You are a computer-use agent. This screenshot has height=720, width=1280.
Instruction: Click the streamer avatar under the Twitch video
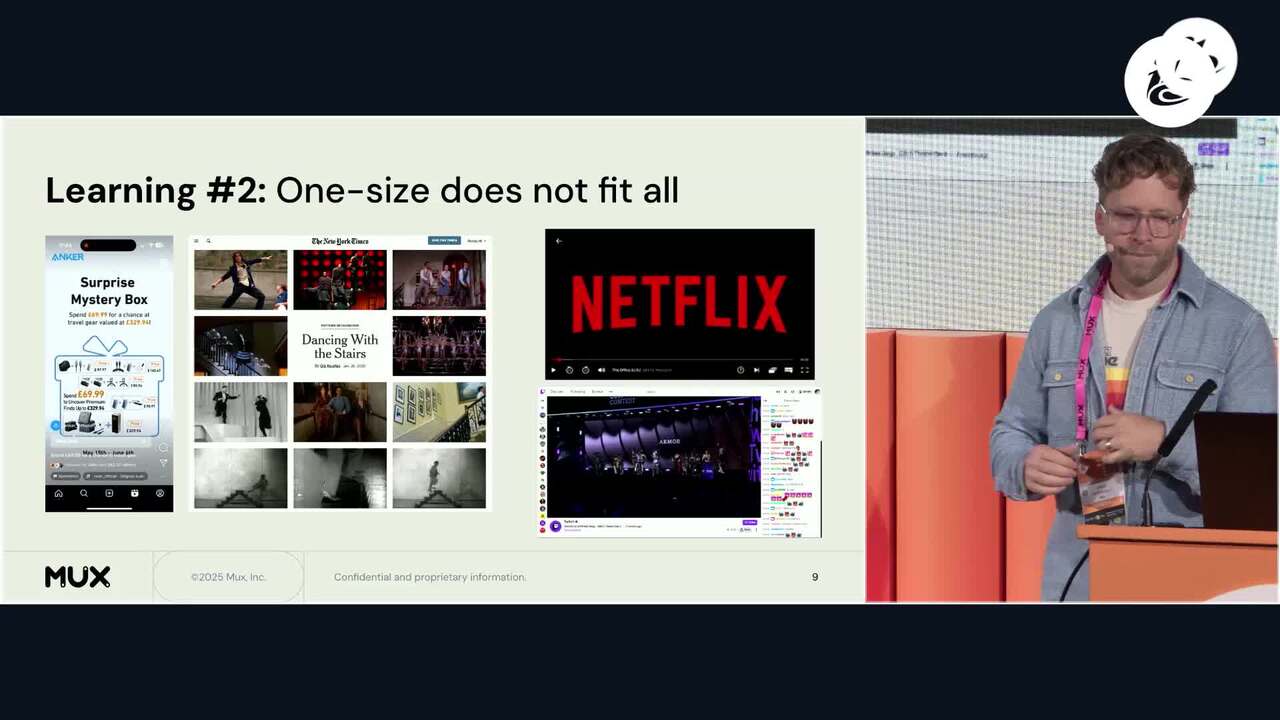point(555,526)
